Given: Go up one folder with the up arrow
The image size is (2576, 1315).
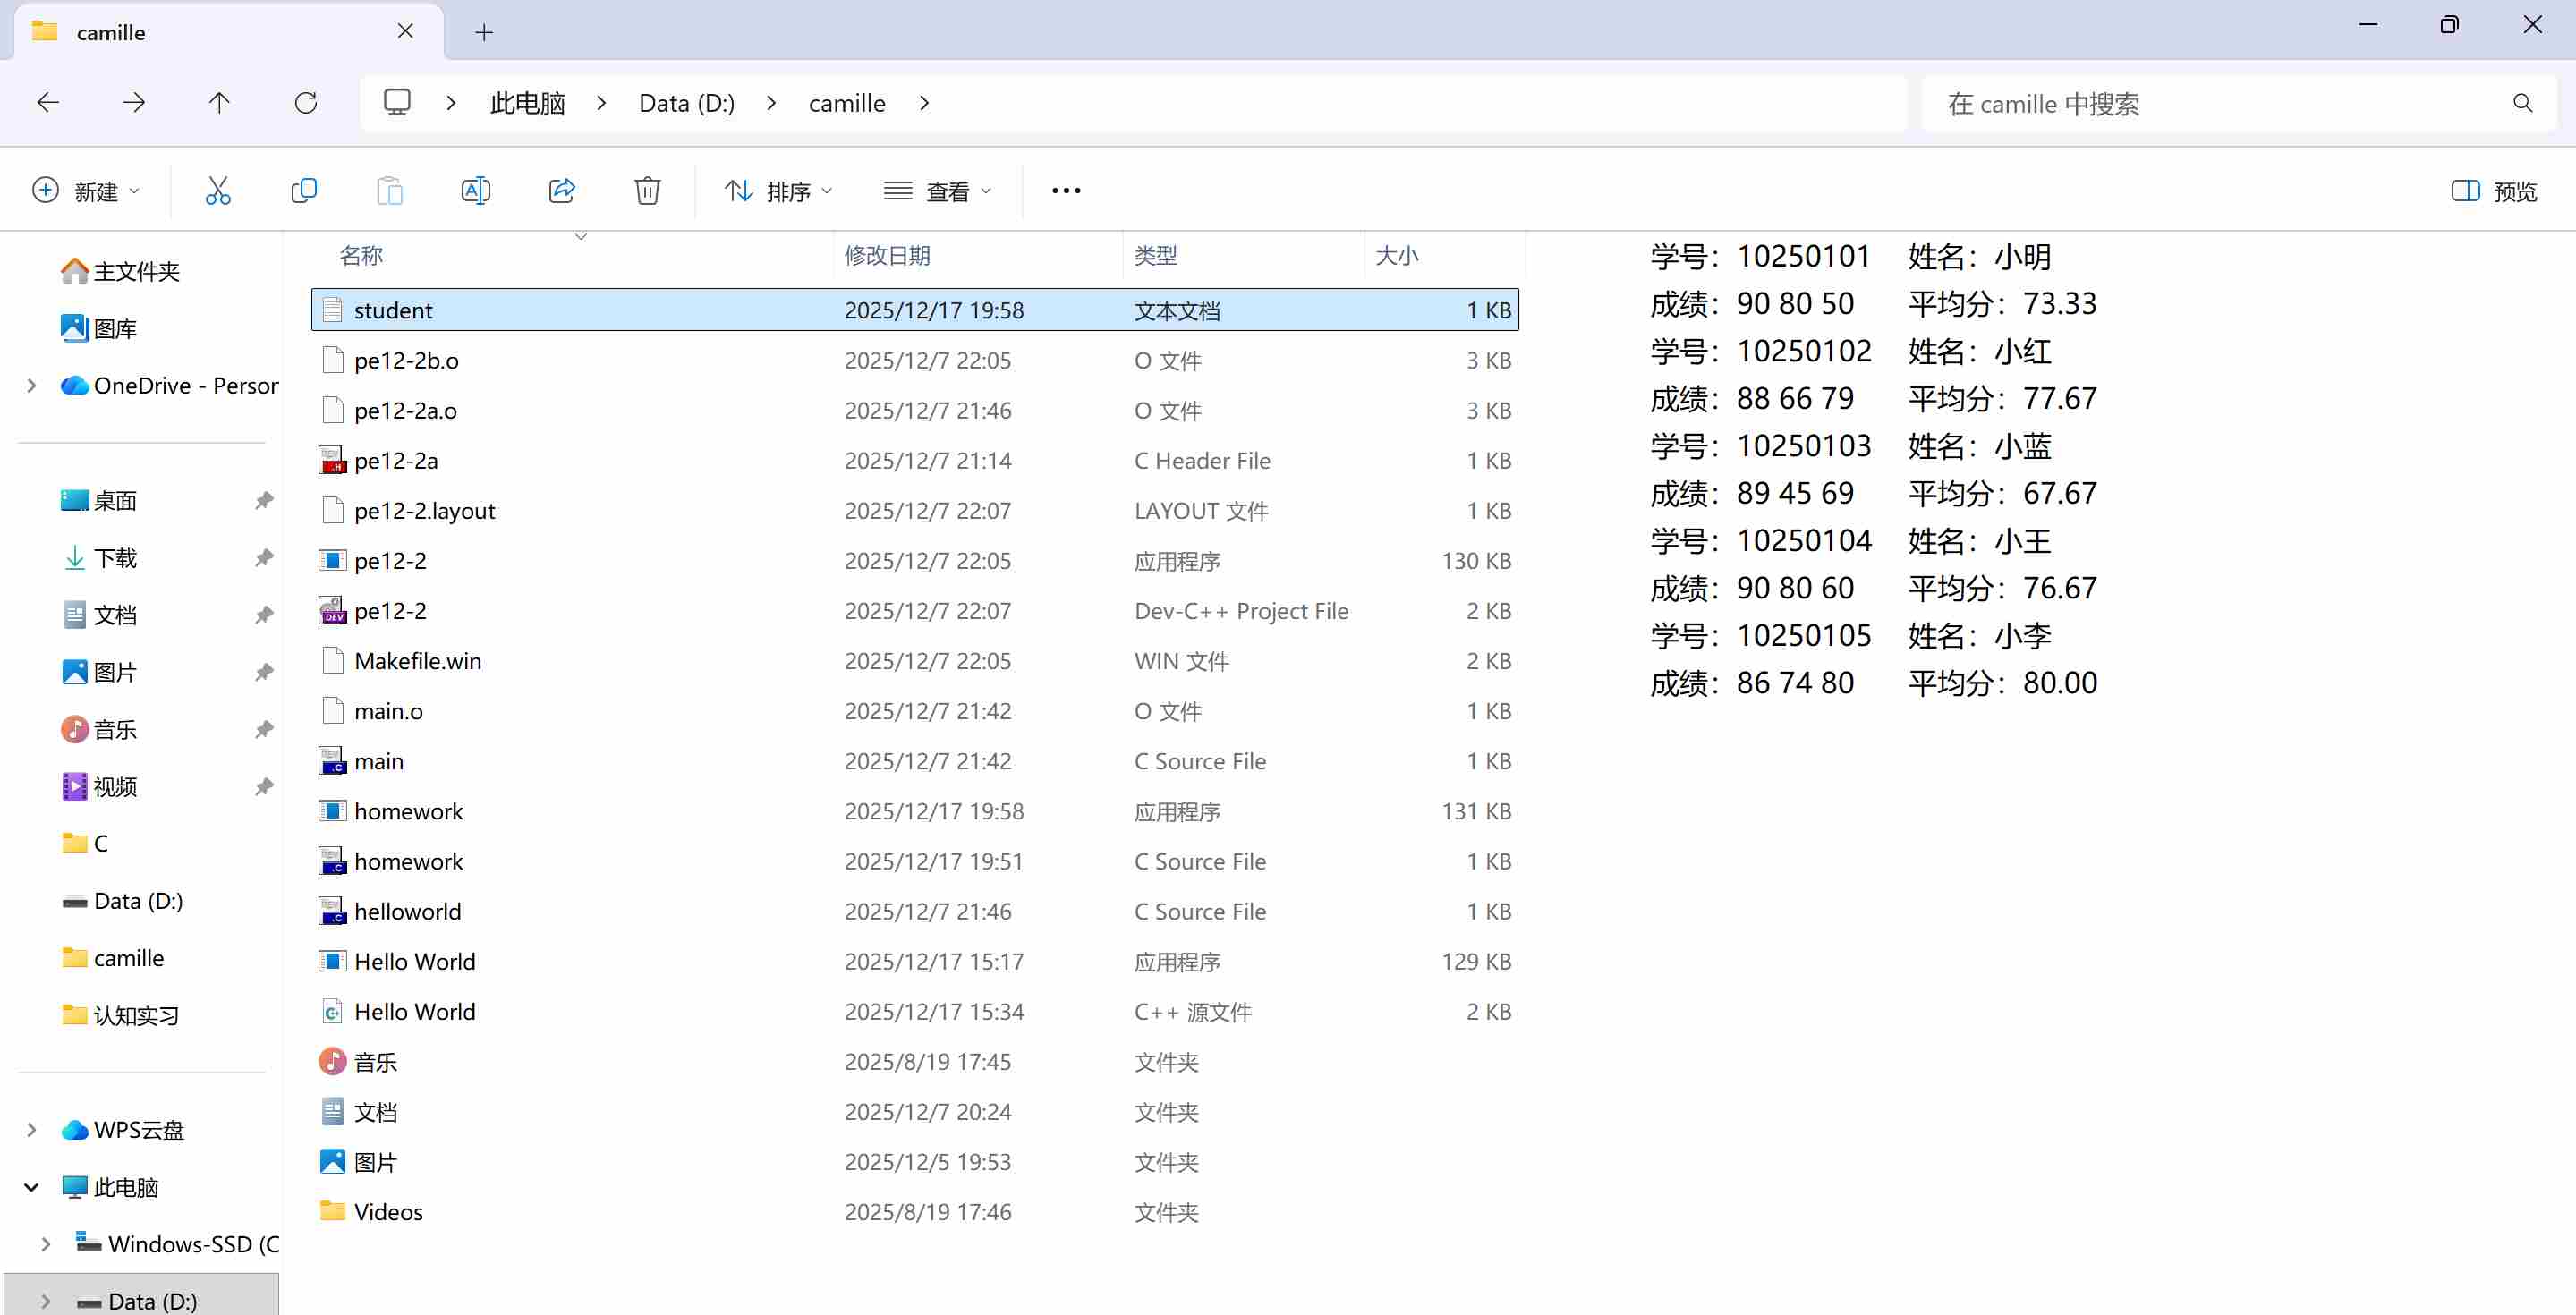Looking at the screenshot, I should tap(219, 102).
